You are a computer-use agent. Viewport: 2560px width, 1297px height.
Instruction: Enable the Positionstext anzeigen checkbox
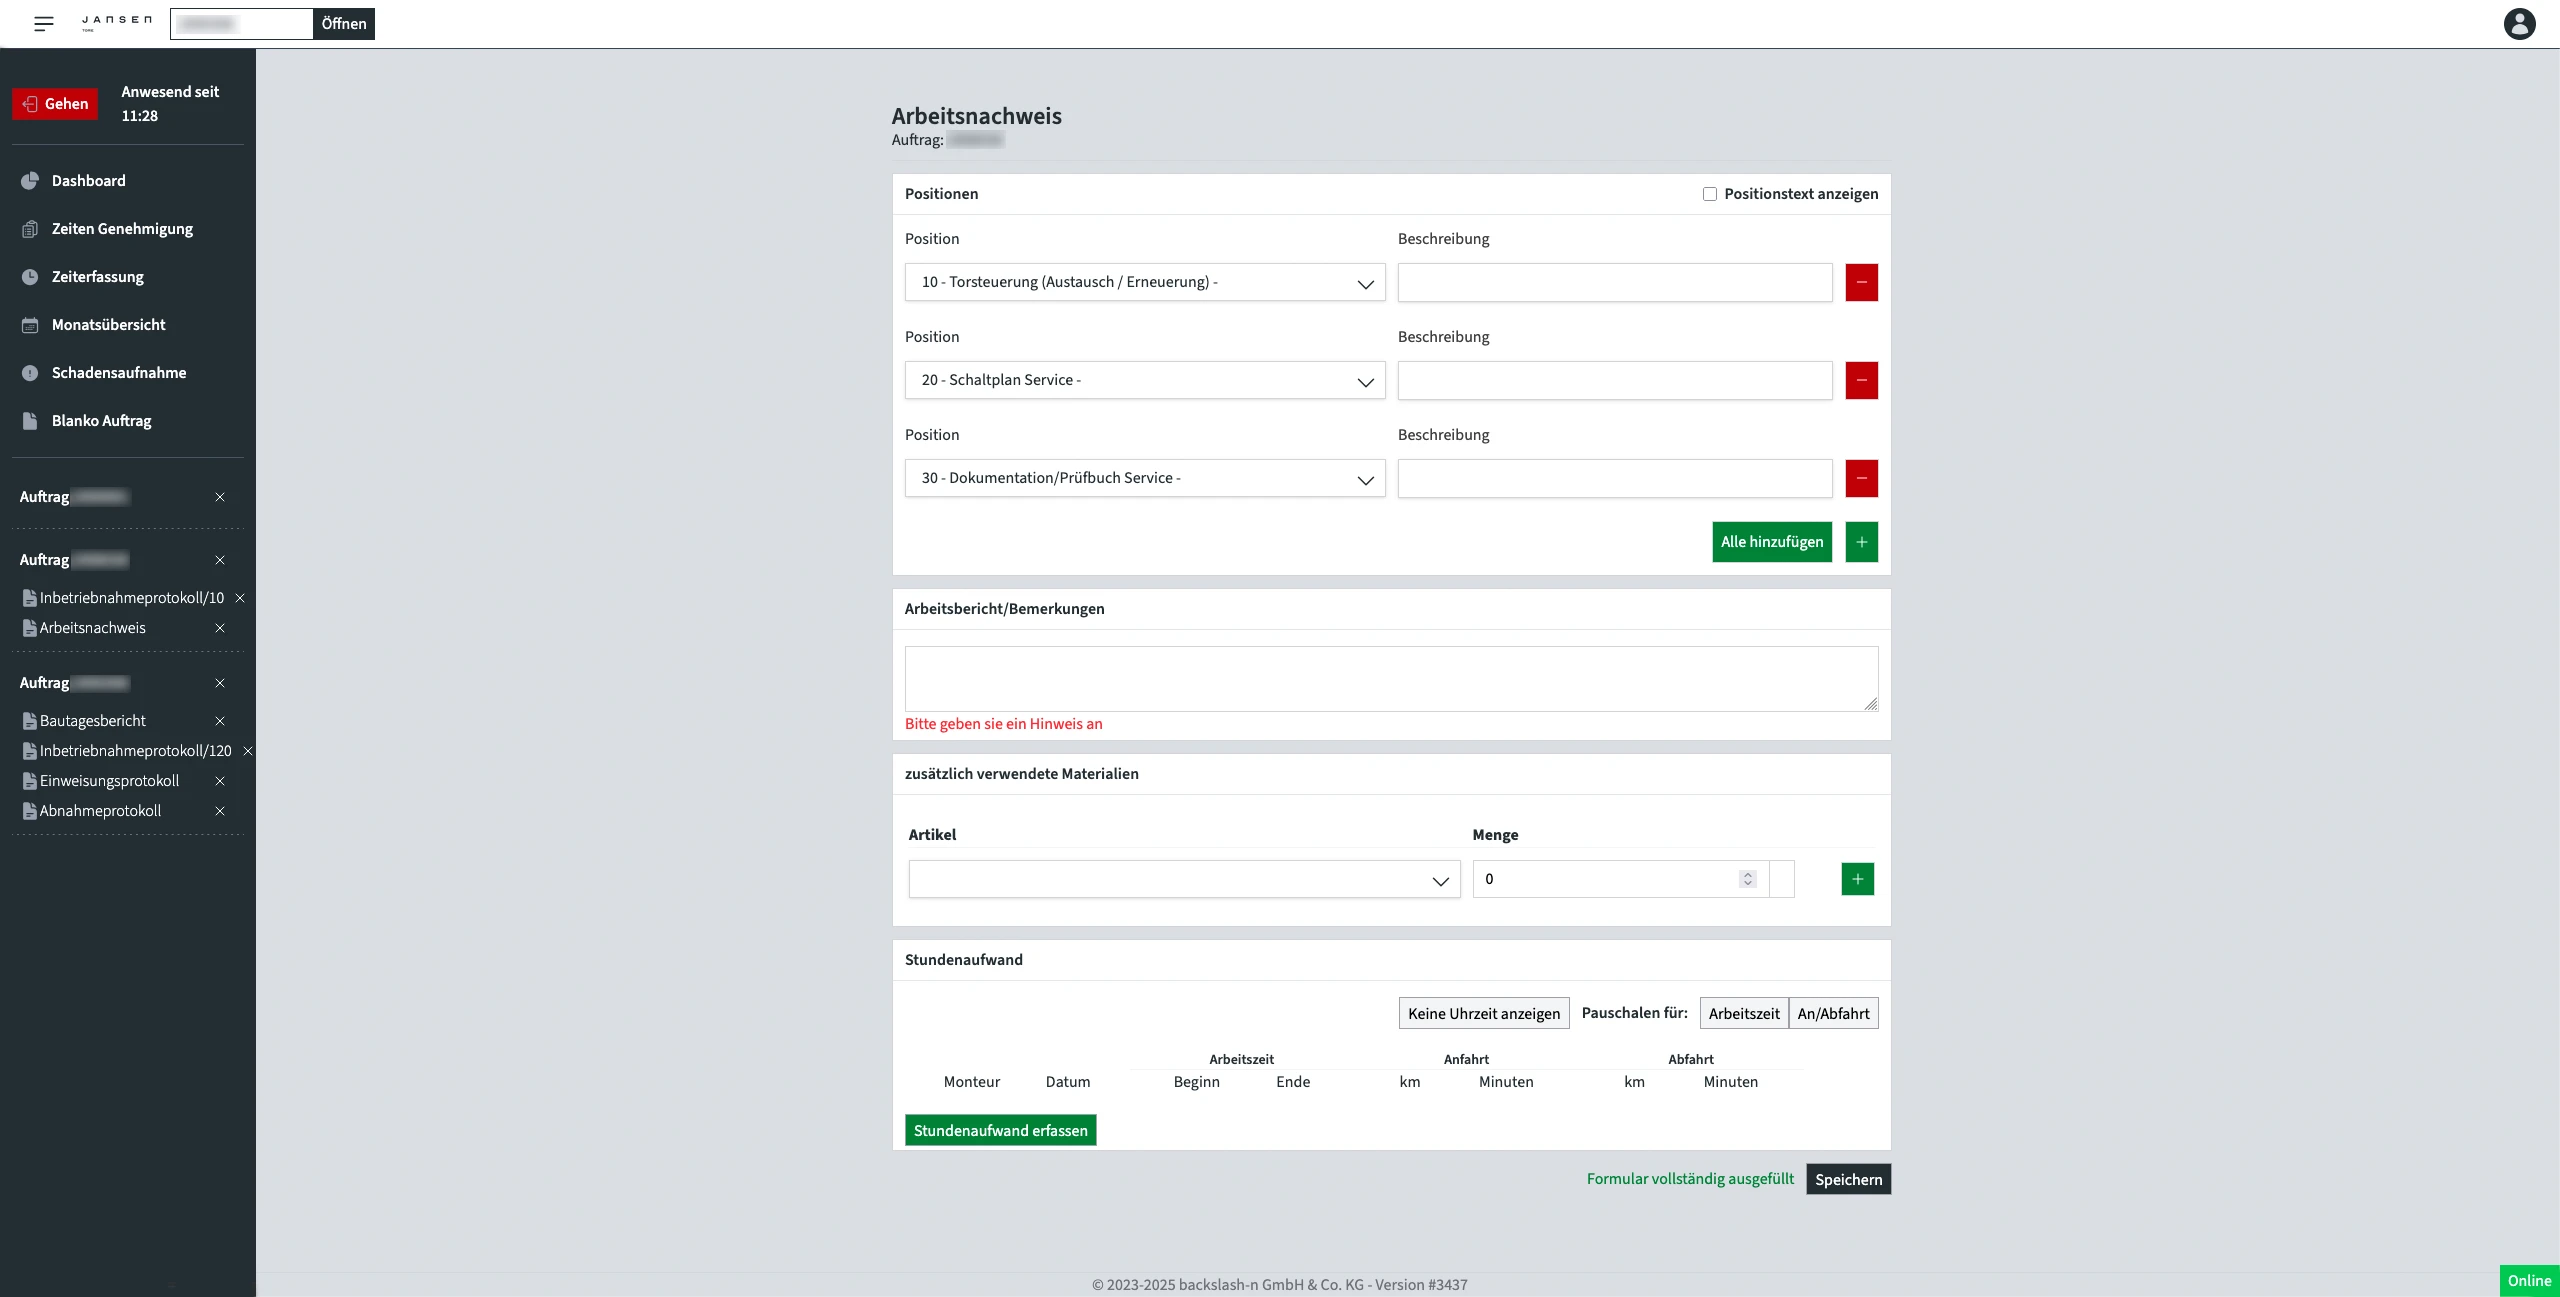click(x=1710, y=194)
